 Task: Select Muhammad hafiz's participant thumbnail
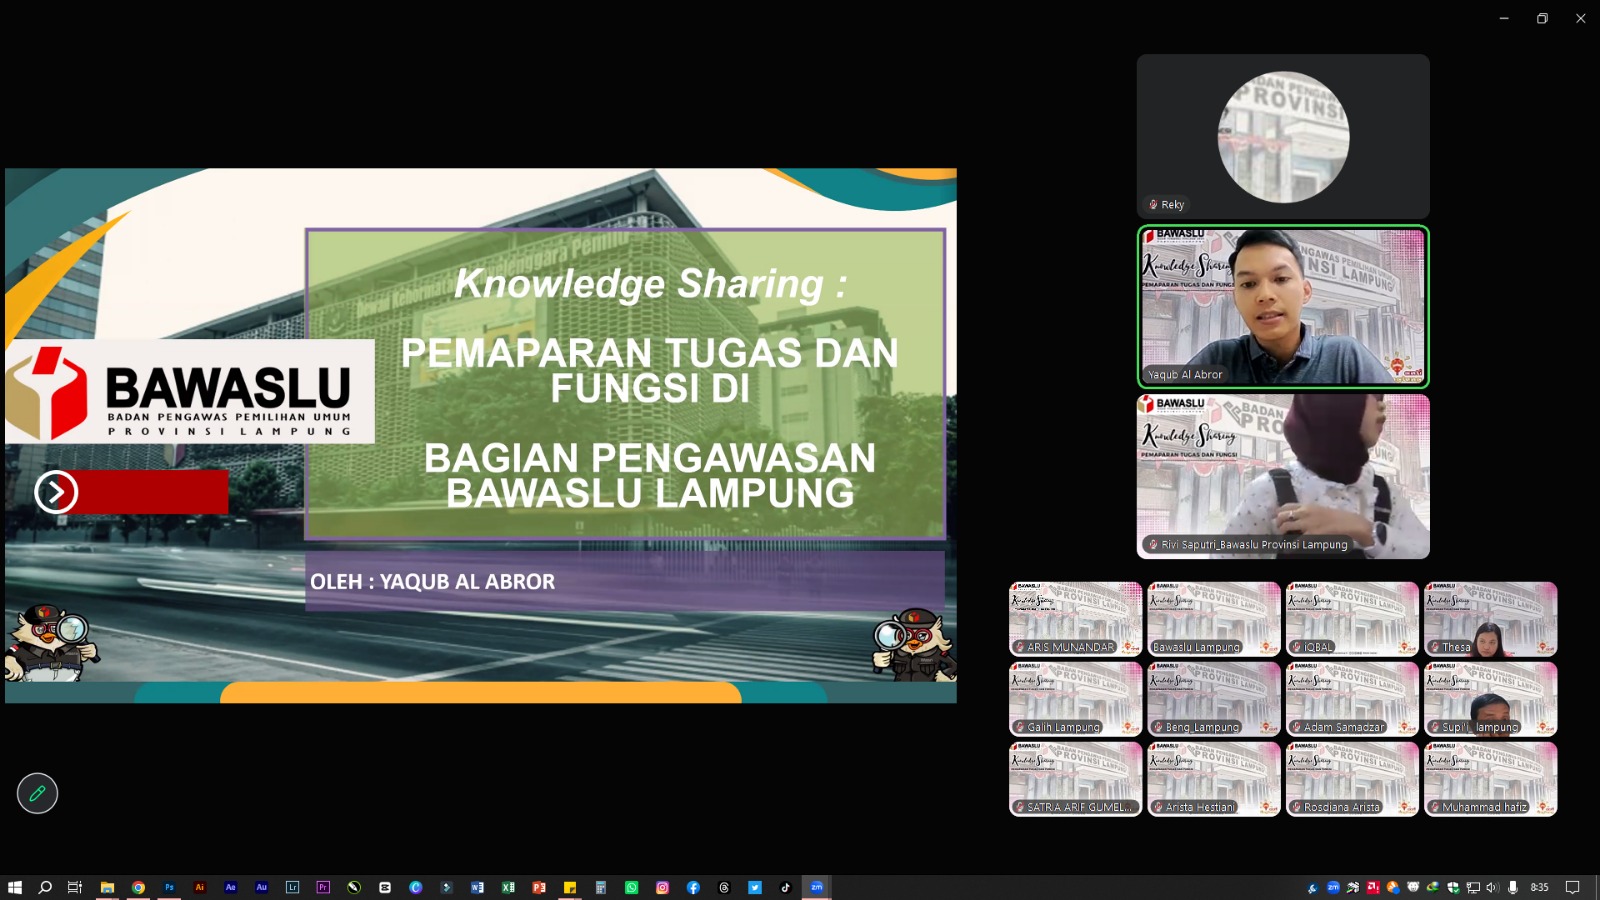1490,779
